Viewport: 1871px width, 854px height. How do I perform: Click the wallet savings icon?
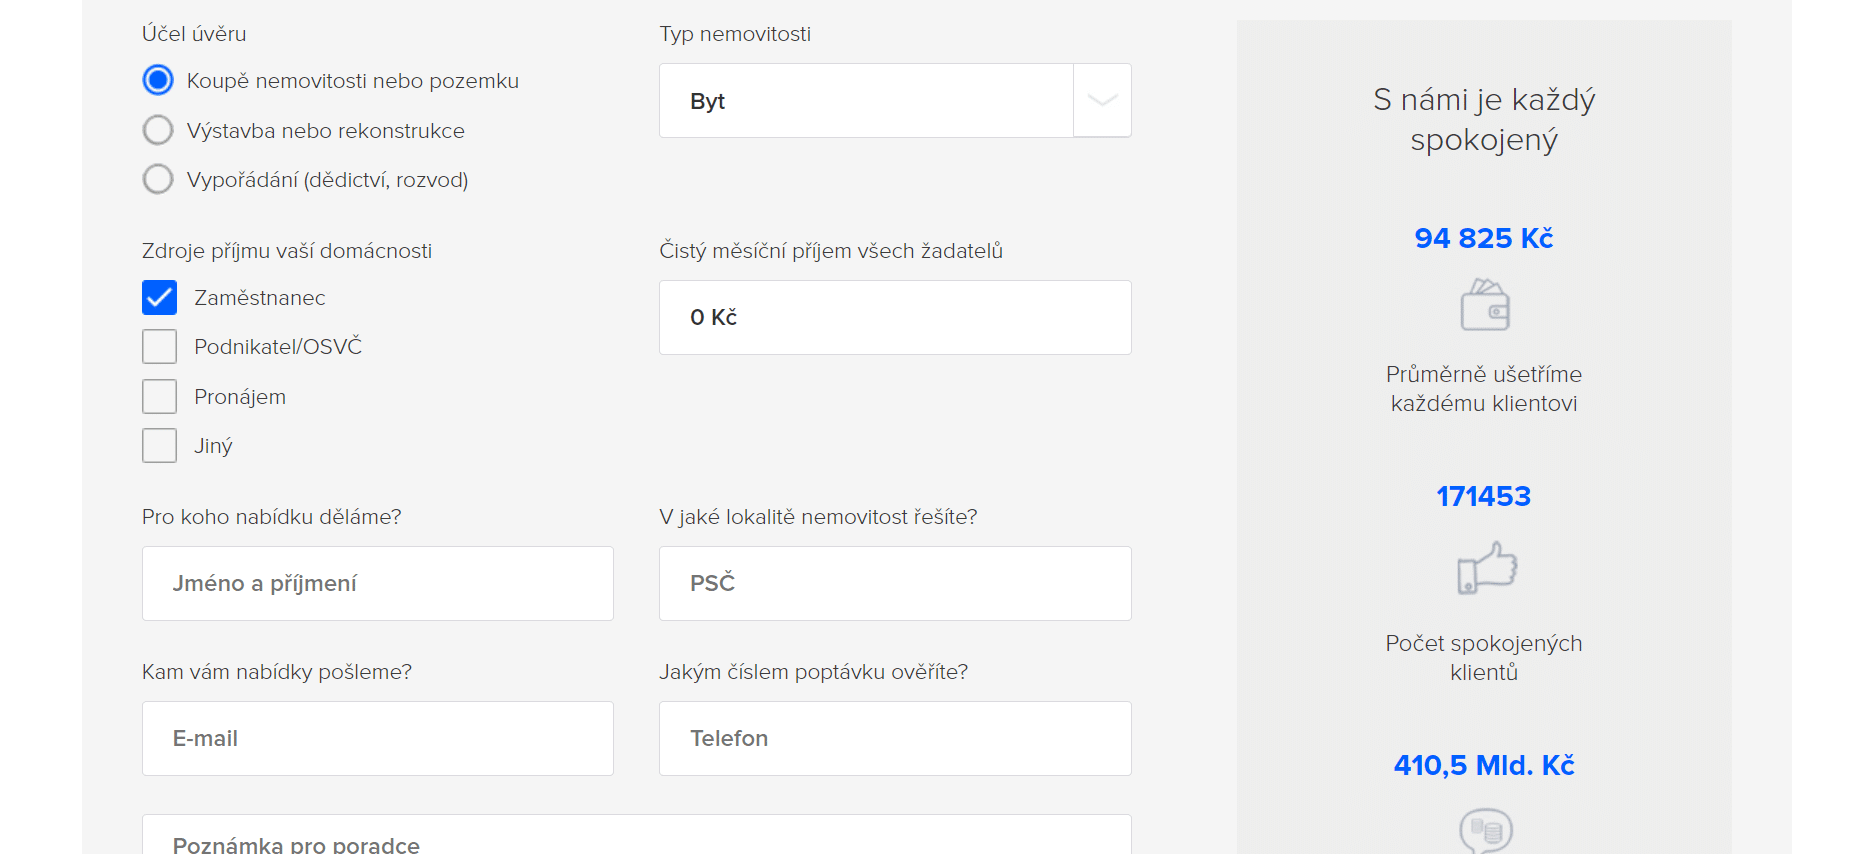[1485, 305]
